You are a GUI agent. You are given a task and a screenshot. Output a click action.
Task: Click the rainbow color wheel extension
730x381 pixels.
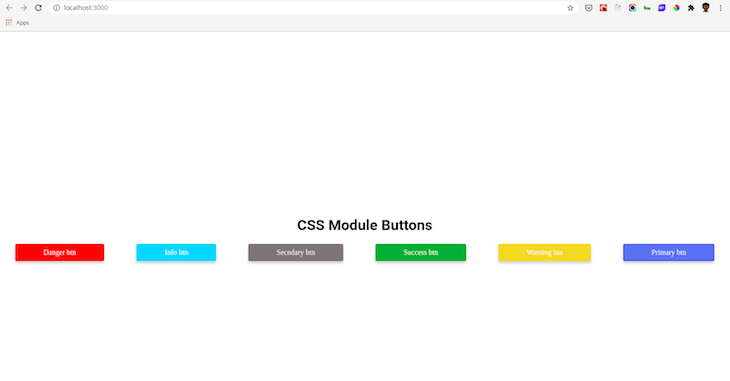(x=676, y=8)
